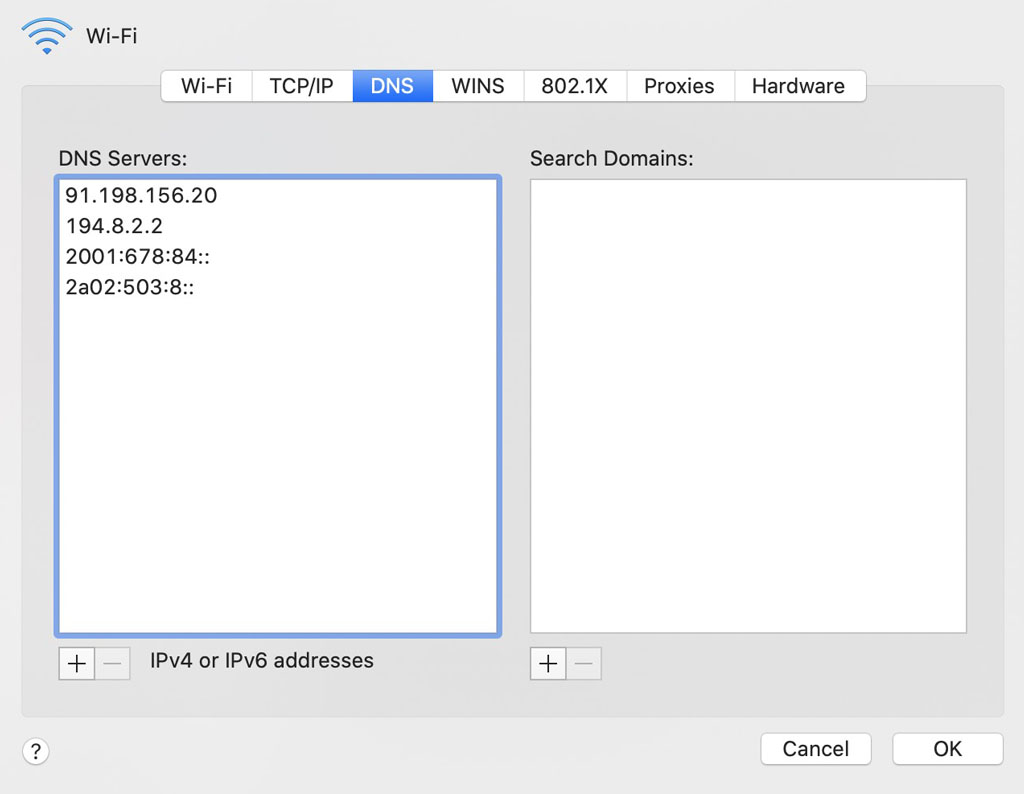Choose the 2a02:503:8:: DNS entry
The height and width of the screenshot is (794, 1024).
point(129,288)
